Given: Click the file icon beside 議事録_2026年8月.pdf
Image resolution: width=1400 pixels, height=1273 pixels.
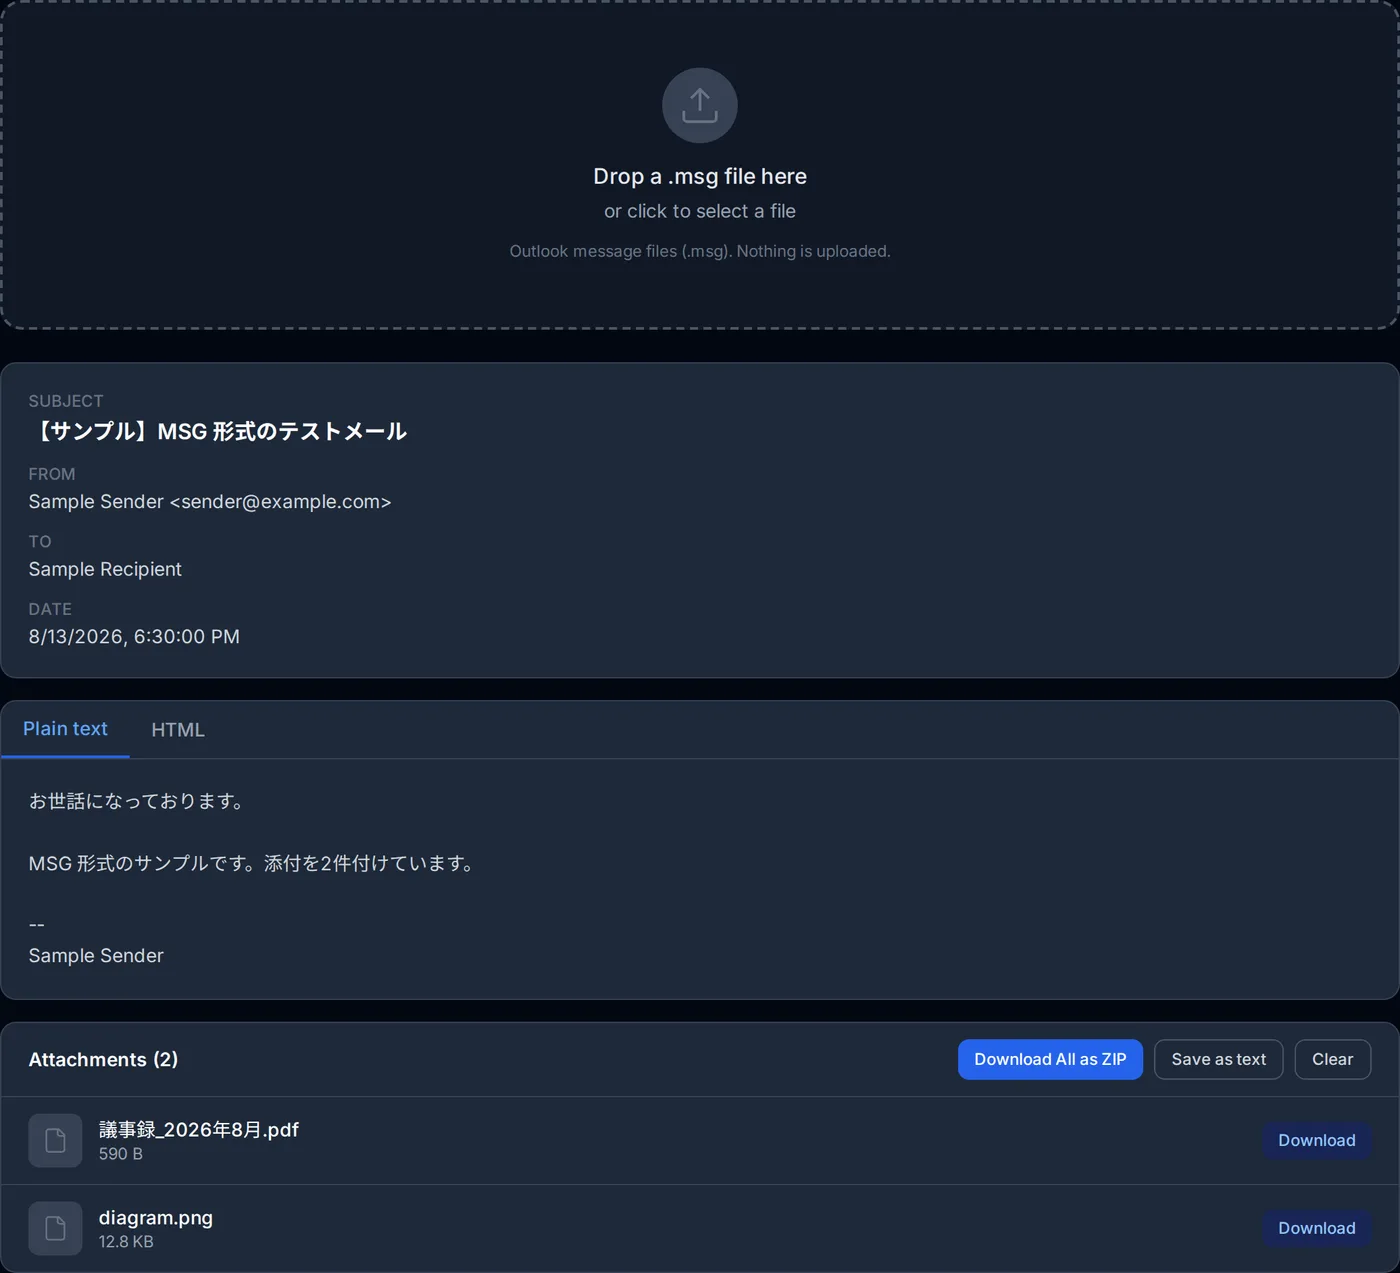Looking at the screenshot, I should [55, 1140].
